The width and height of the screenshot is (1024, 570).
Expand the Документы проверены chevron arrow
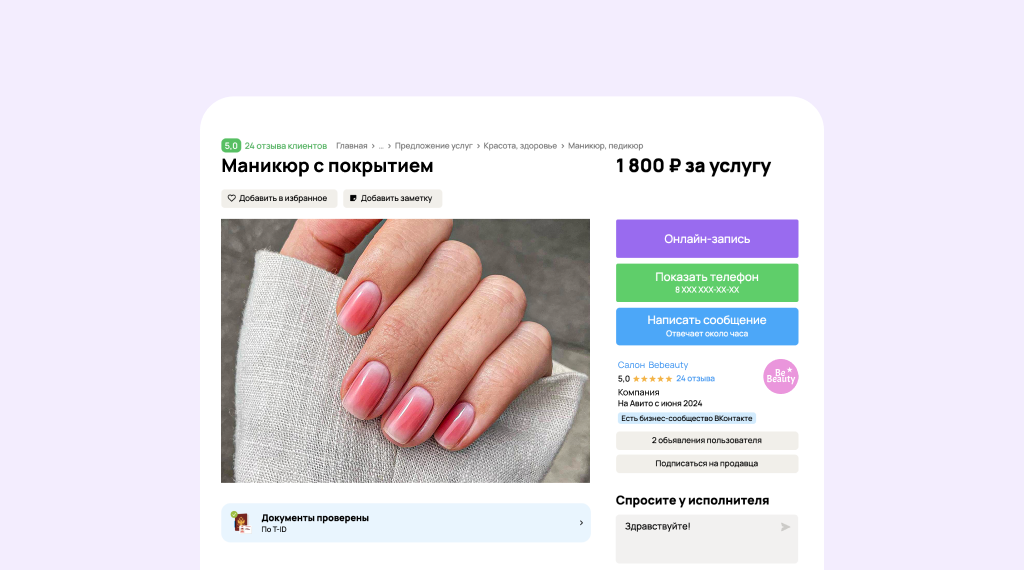pyautogui.click(x=581, y=522)
